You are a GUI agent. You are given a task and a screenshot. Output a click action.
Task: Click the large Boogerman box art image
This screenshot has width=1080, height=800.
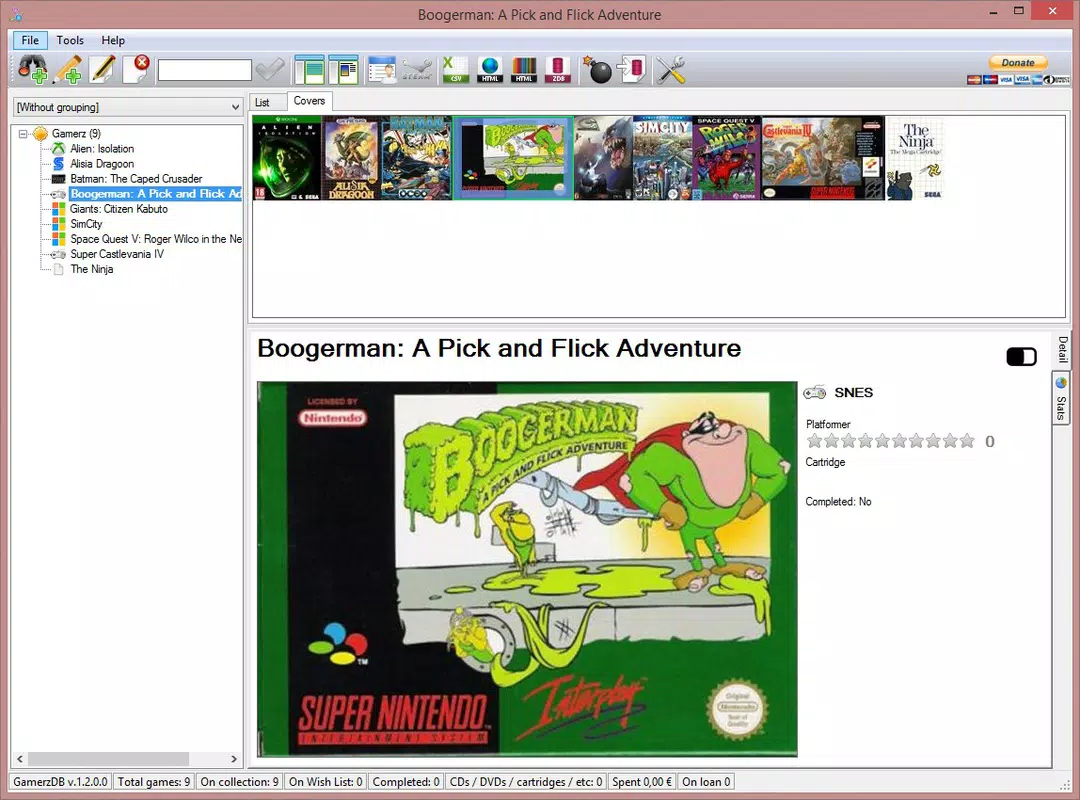click(x=527, y=569)
